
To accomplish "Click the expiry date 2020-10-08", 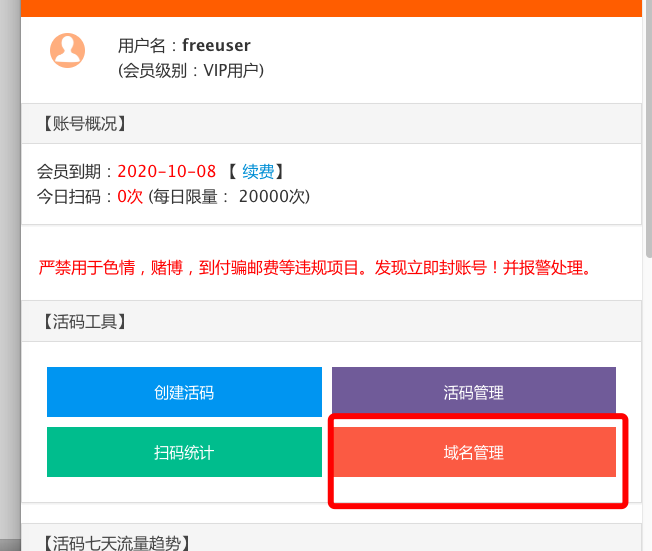I will [x=167, y=171].
